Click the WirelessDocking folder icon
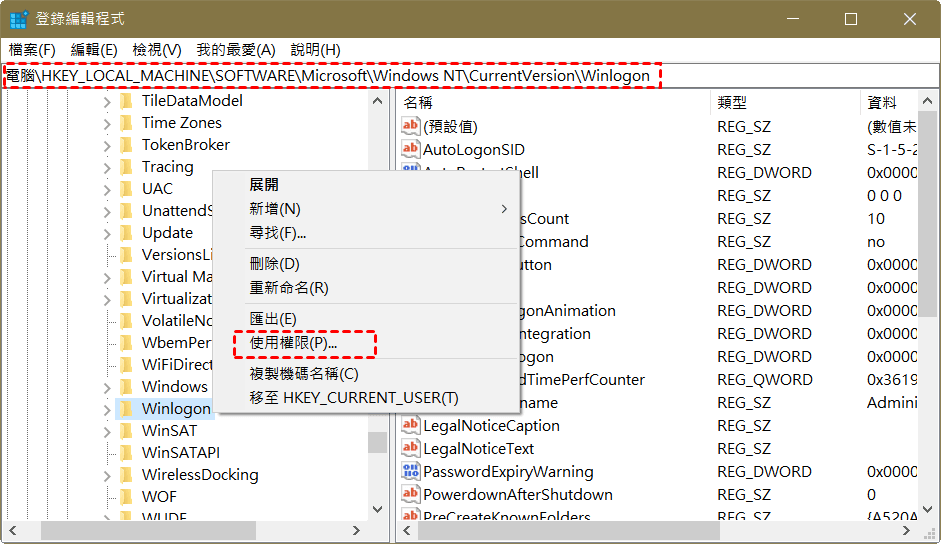 point(126,475)
